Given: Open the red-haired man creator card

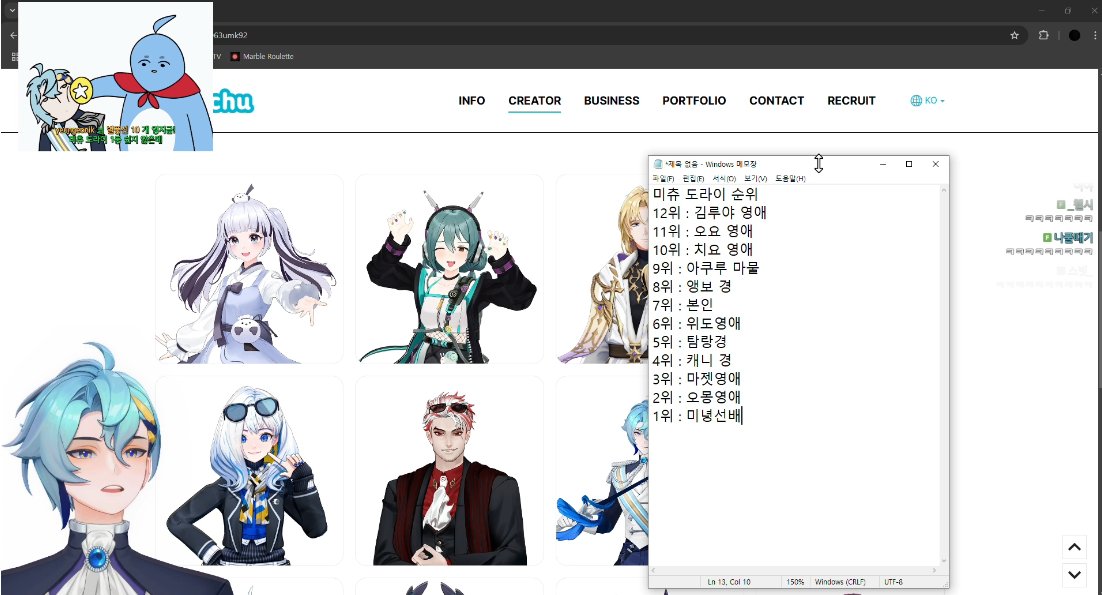Looking at the screenshot, I should pos(449,471).
